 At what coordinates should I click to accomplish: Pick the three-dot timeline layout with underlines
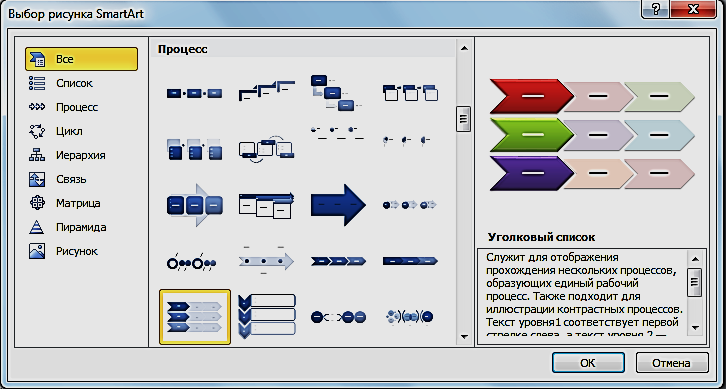(x=337, y=133)
